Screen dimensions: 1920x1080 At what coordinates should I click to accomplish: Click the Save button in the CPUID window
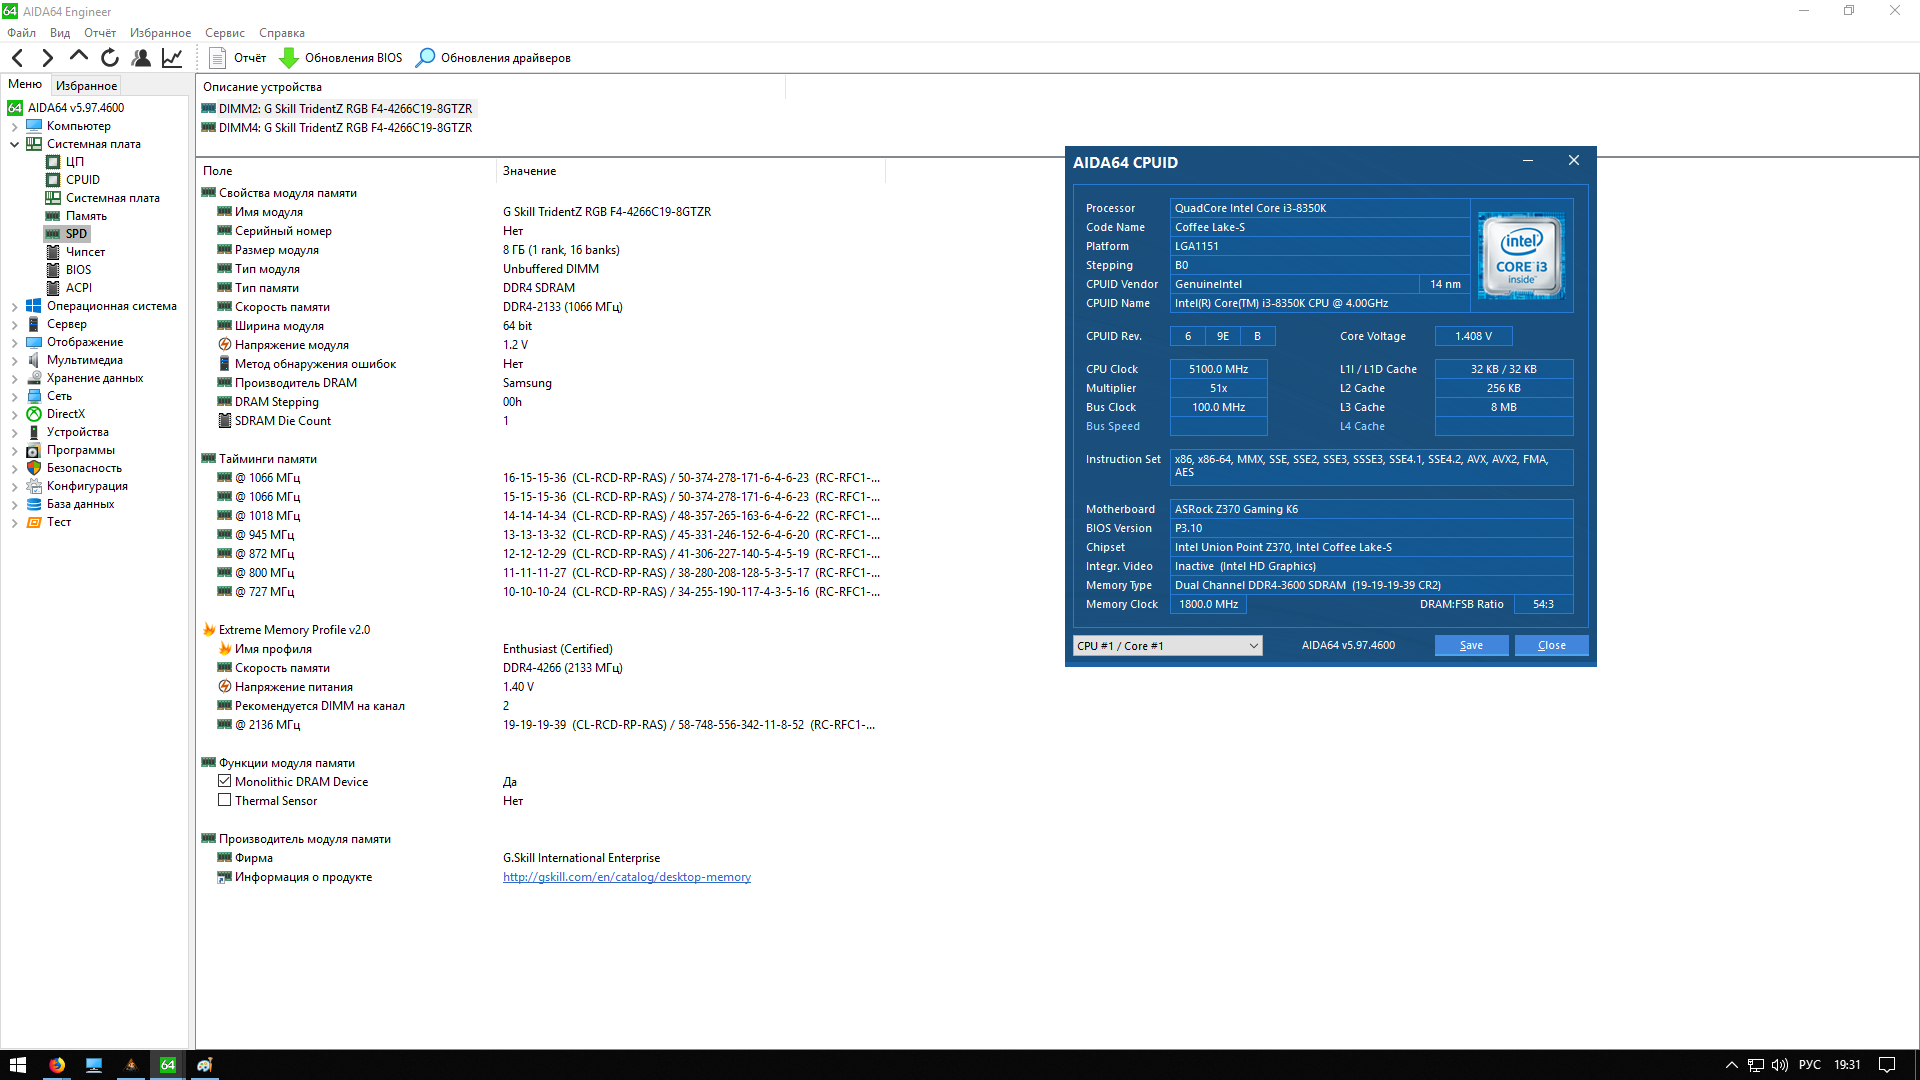pyautogui.click(x=1471, y=646)
